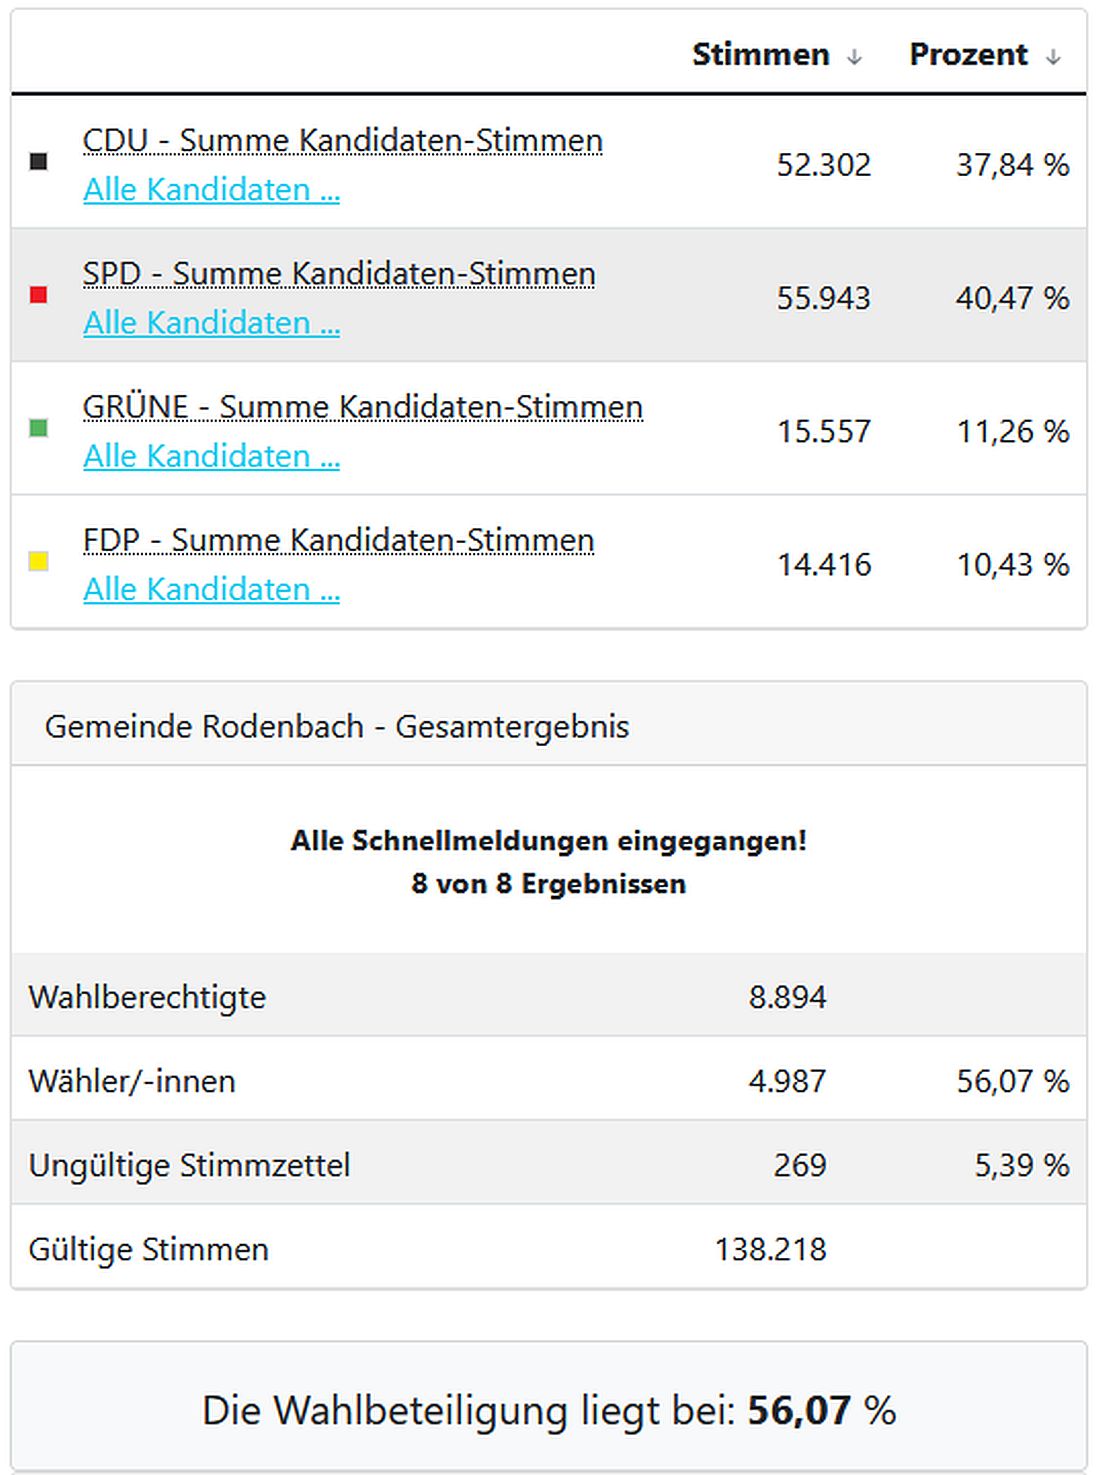
Task: Click the sort arrow beside Stimmen
Action: point(855,55)
